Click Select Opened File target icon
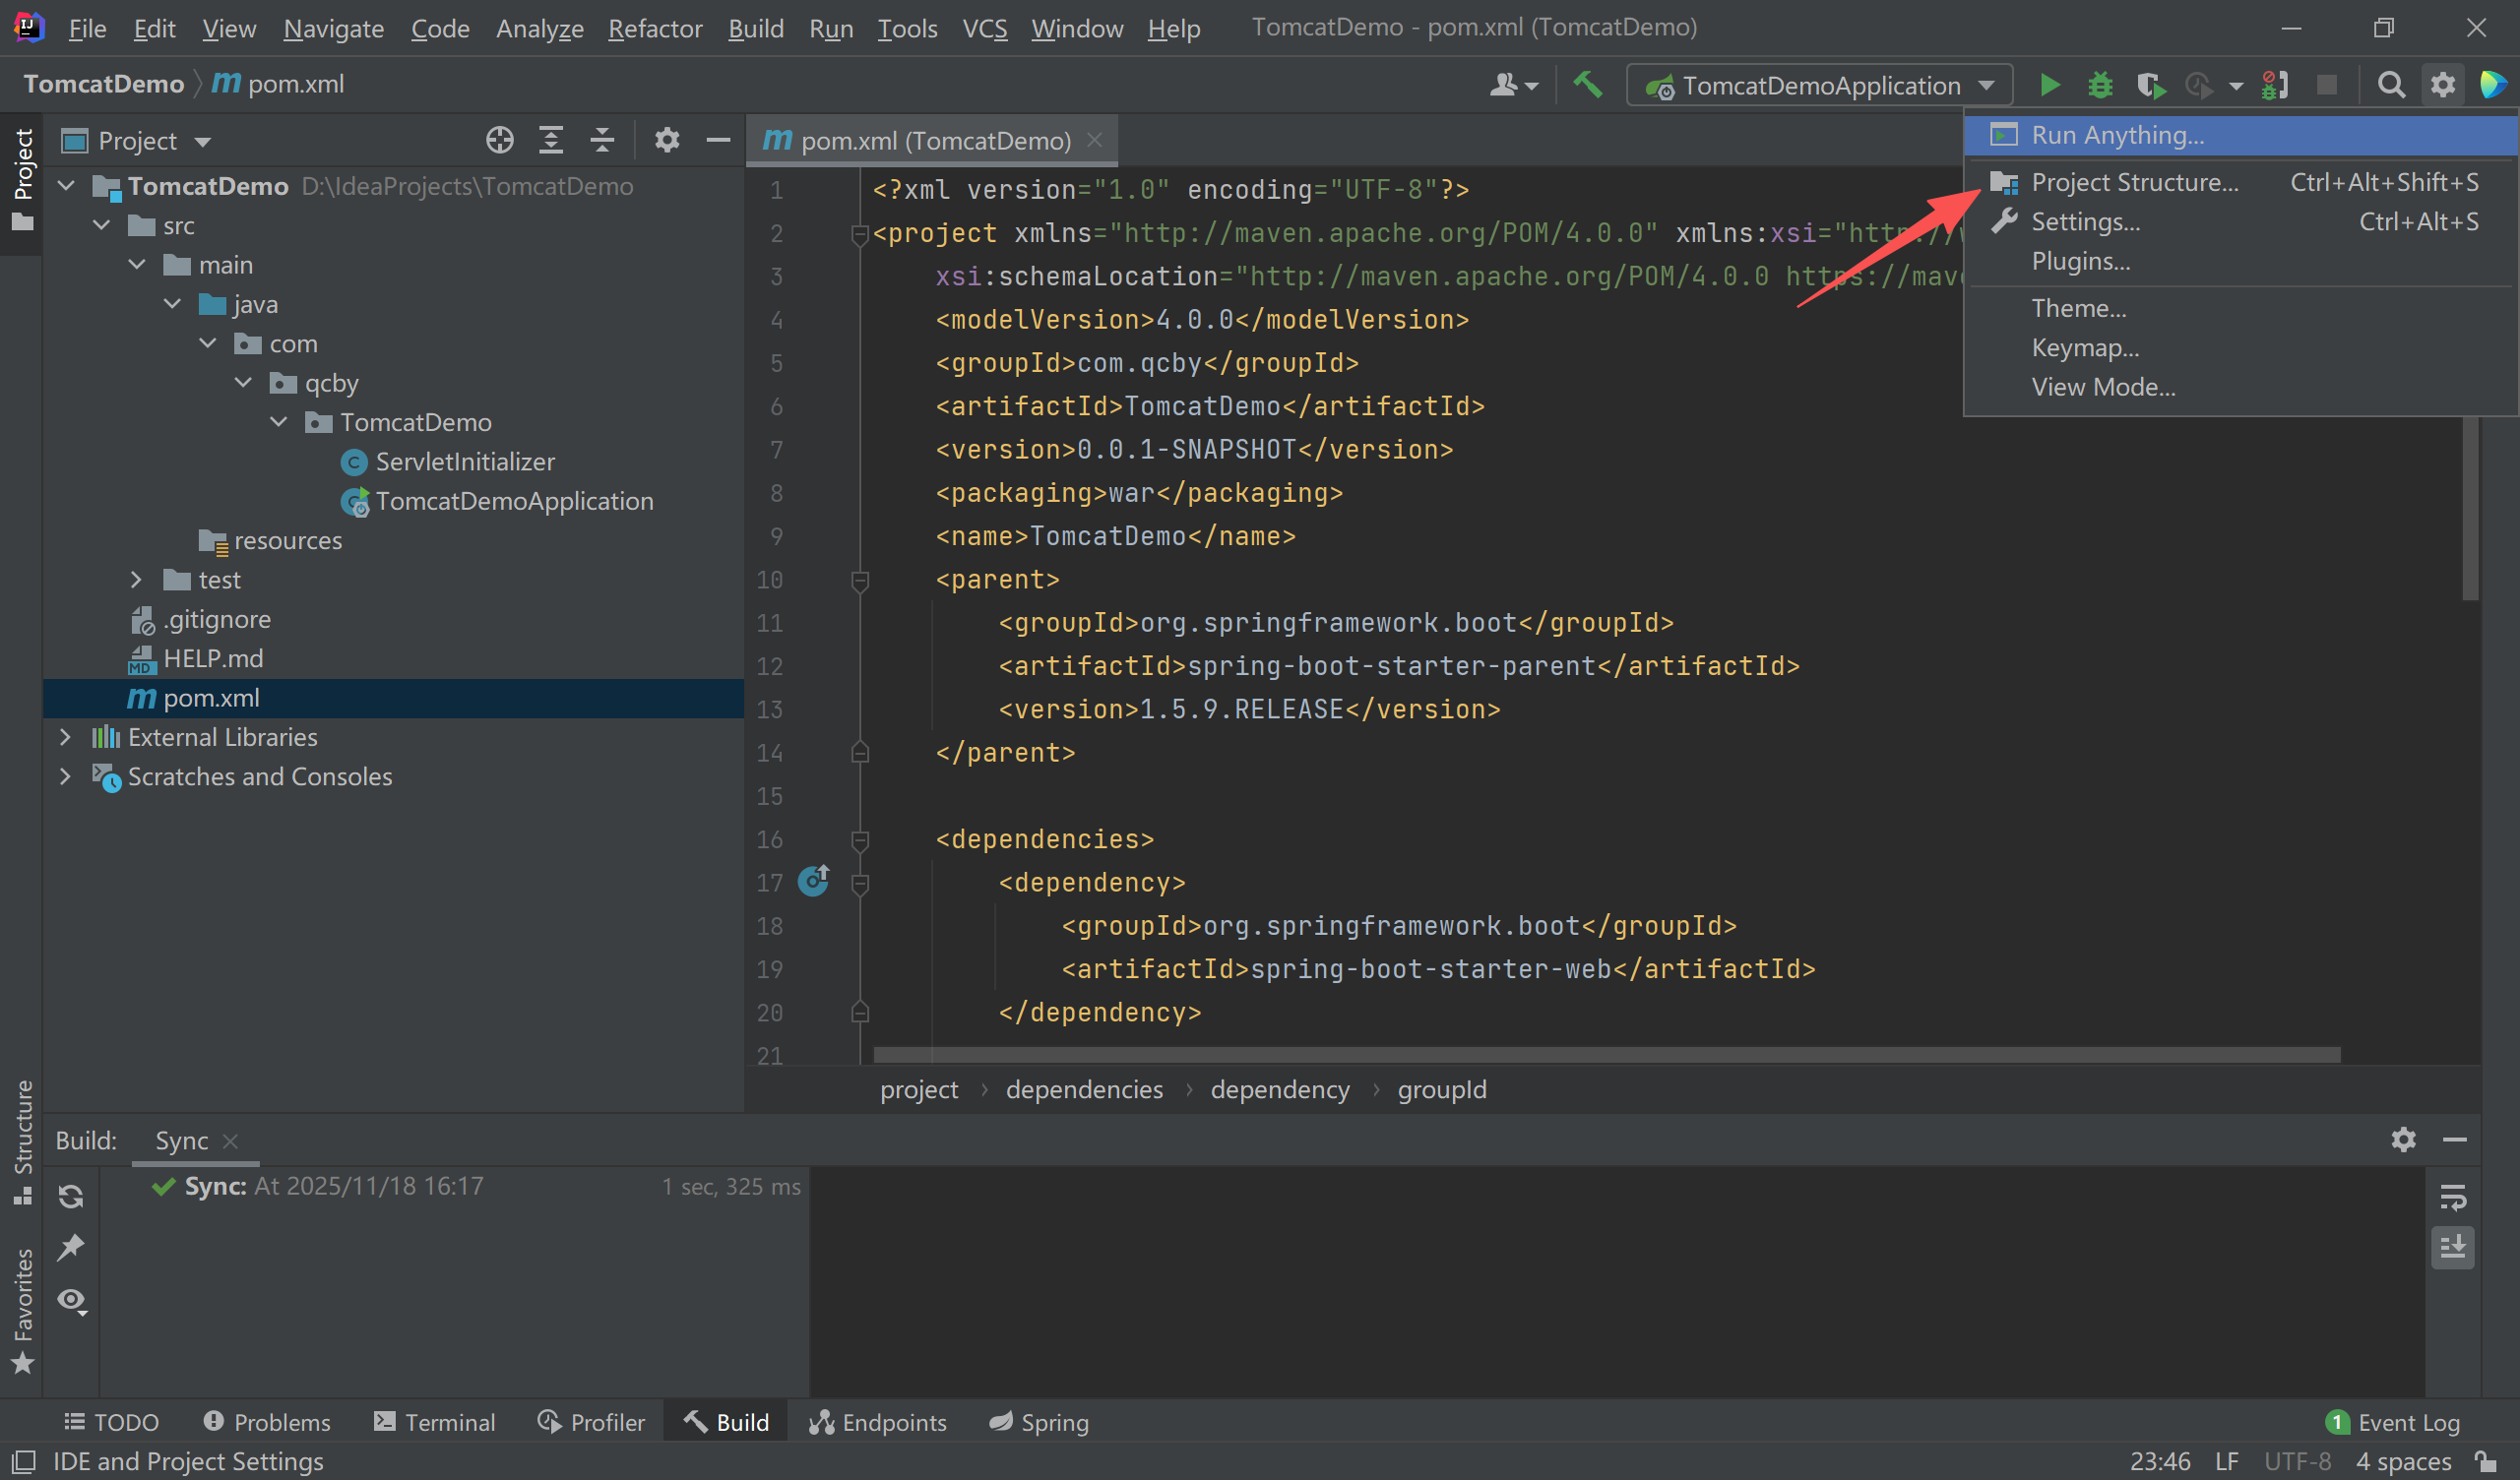The height and width of the screenshot is (1480, 2520). (x=499, y=140)
